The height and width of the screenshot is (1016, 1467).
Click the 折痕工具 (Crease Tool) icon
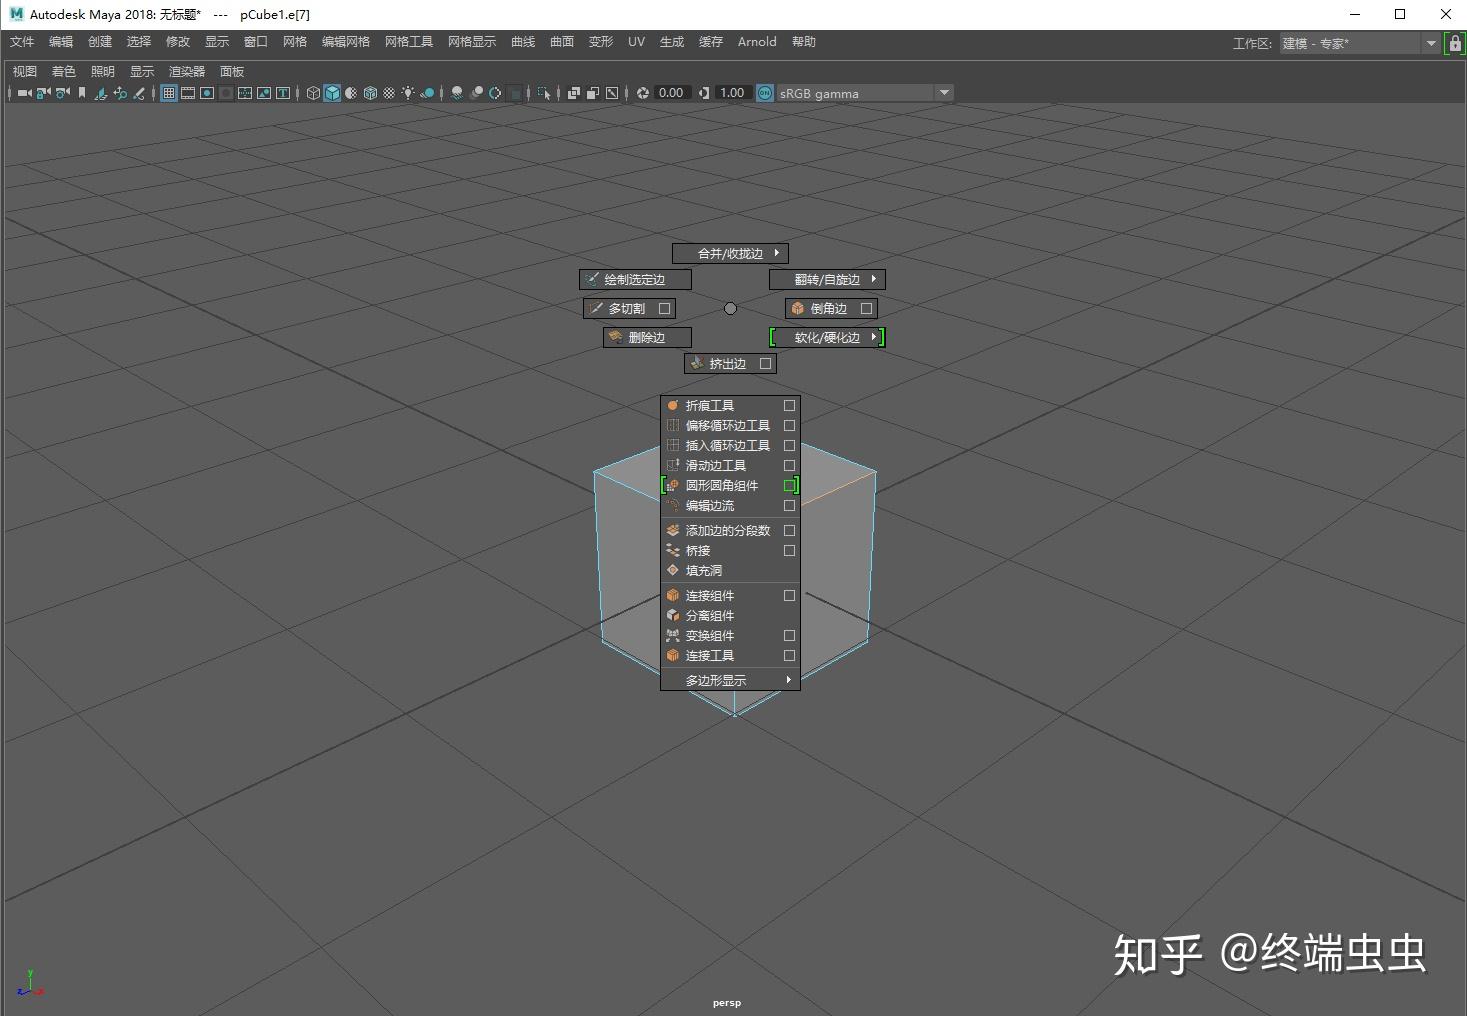673,405
